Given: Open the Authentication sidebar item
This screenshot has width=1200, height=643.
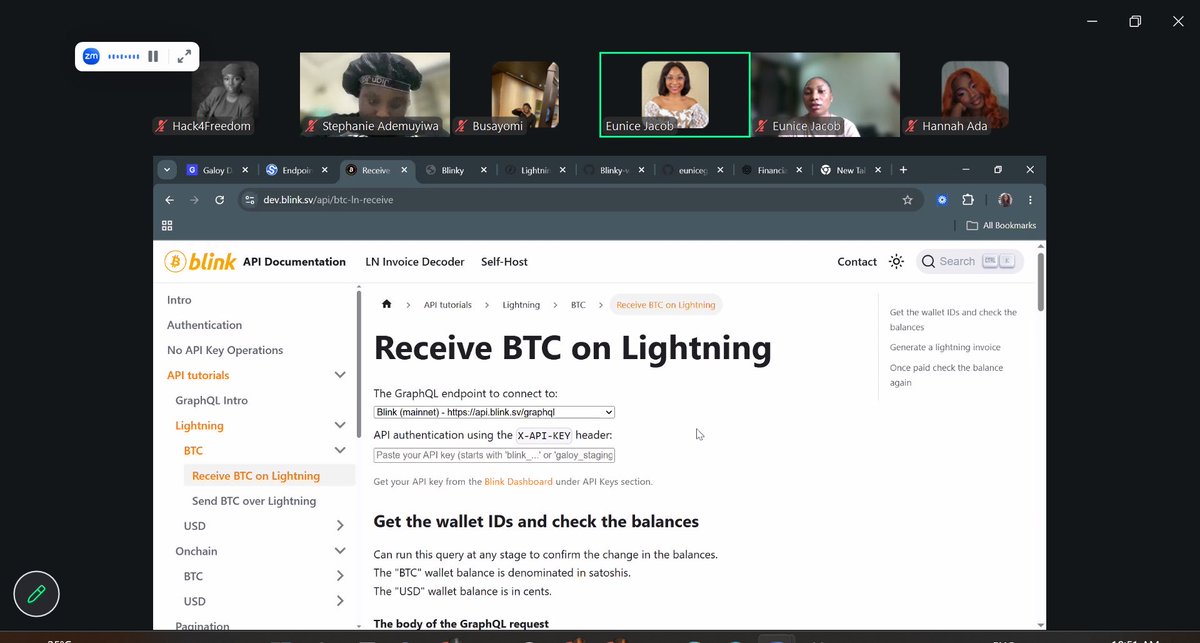Looking at the screenshot, I should (x=204, y=325).
